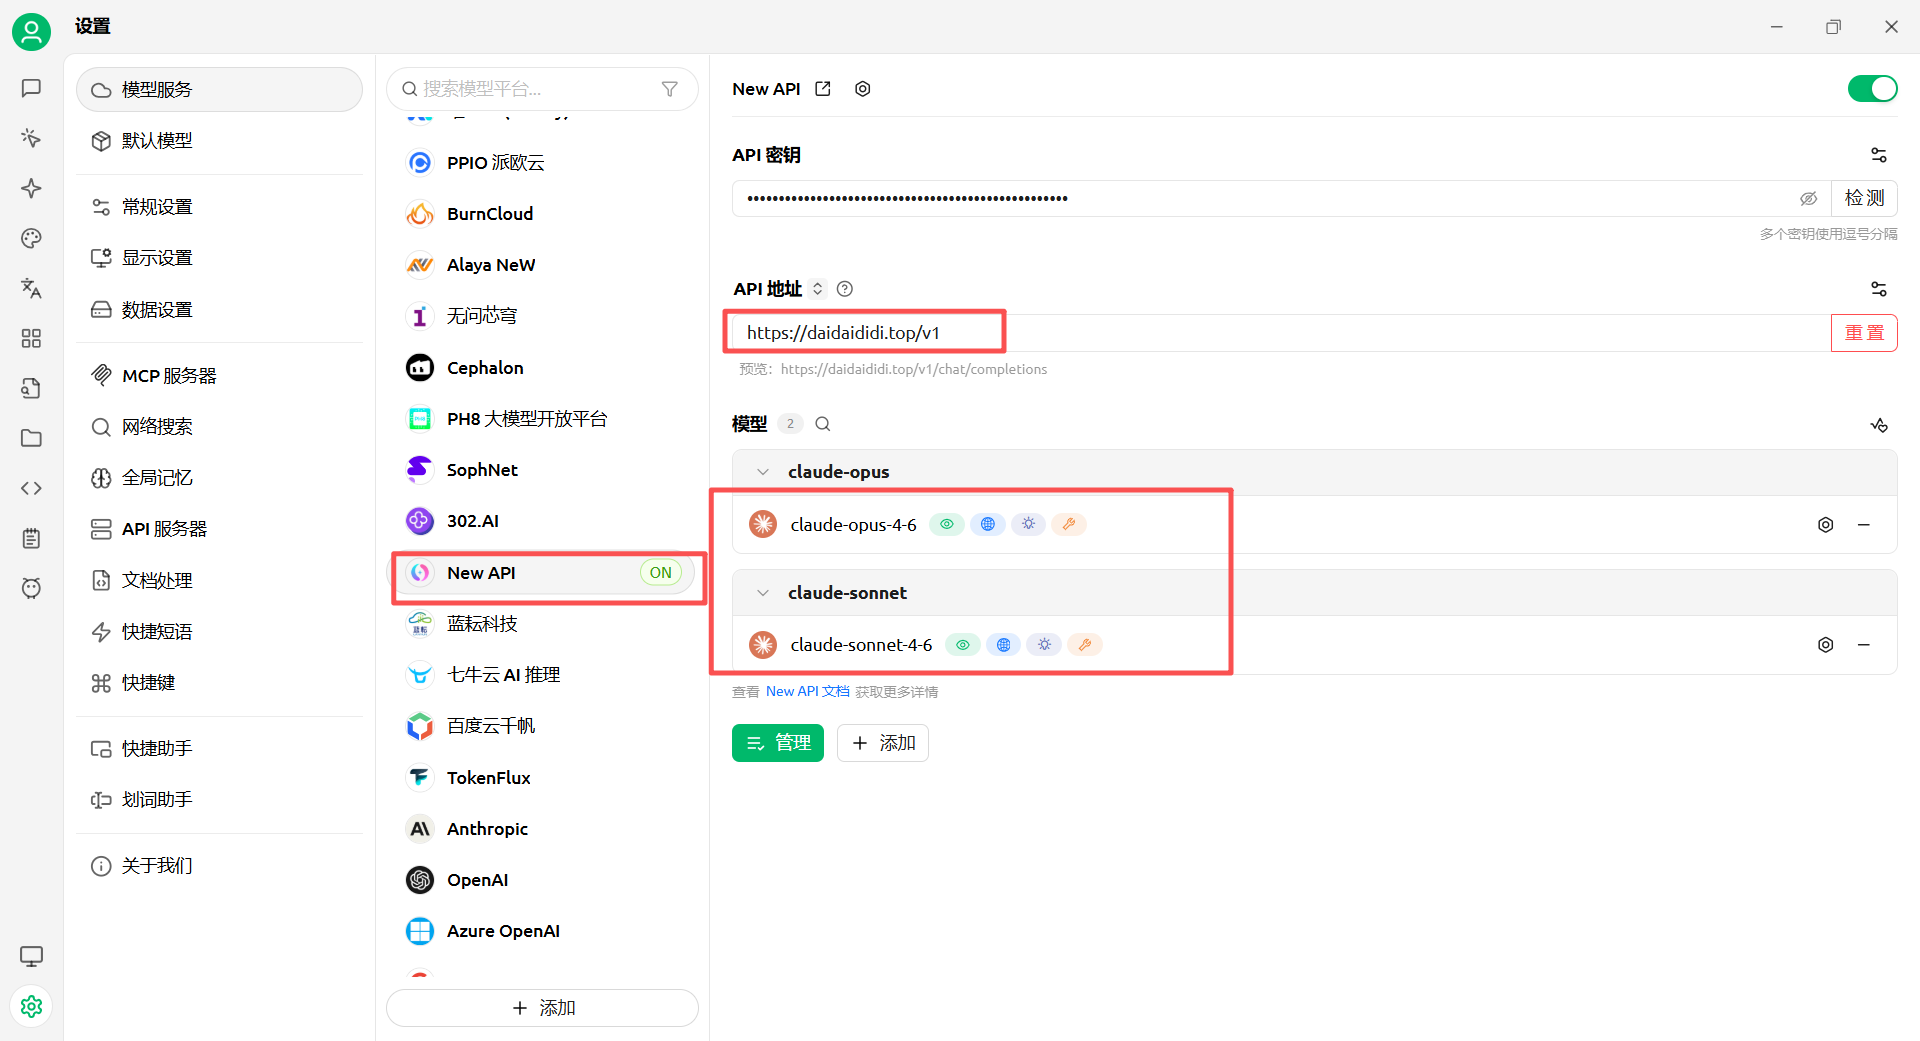Open the MCP 服务器 settings page
The image size is (1920, 1041).
(x=219, y=376)
